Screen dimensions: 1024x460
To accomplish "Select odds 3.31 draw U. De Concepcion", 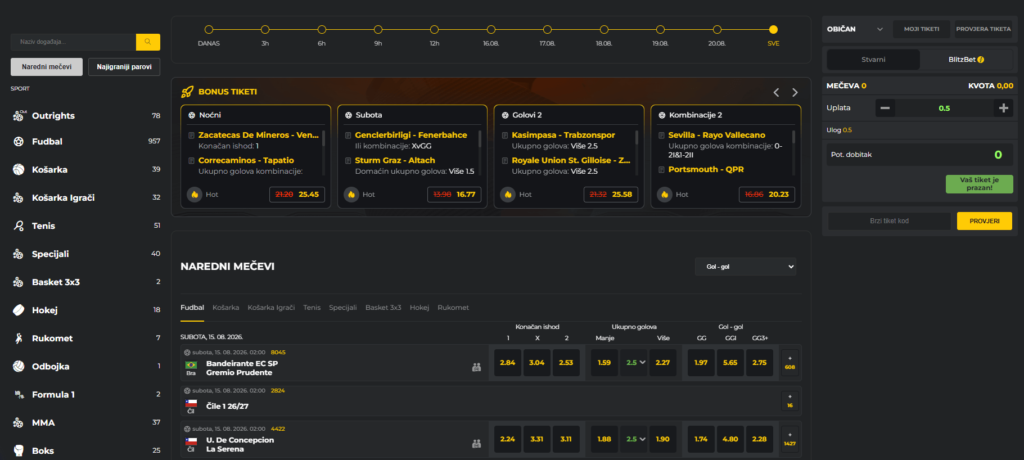I will coord(537,439).
